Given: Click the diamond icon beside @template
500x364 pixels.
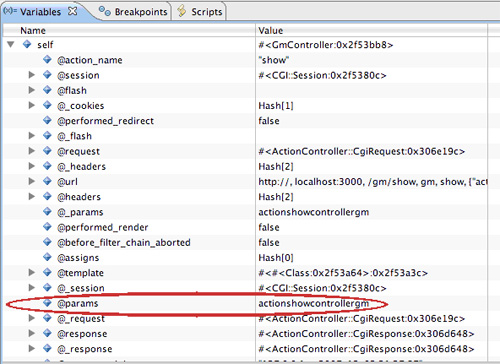Looking at the screenshot, I should click(x=47, y=272).
